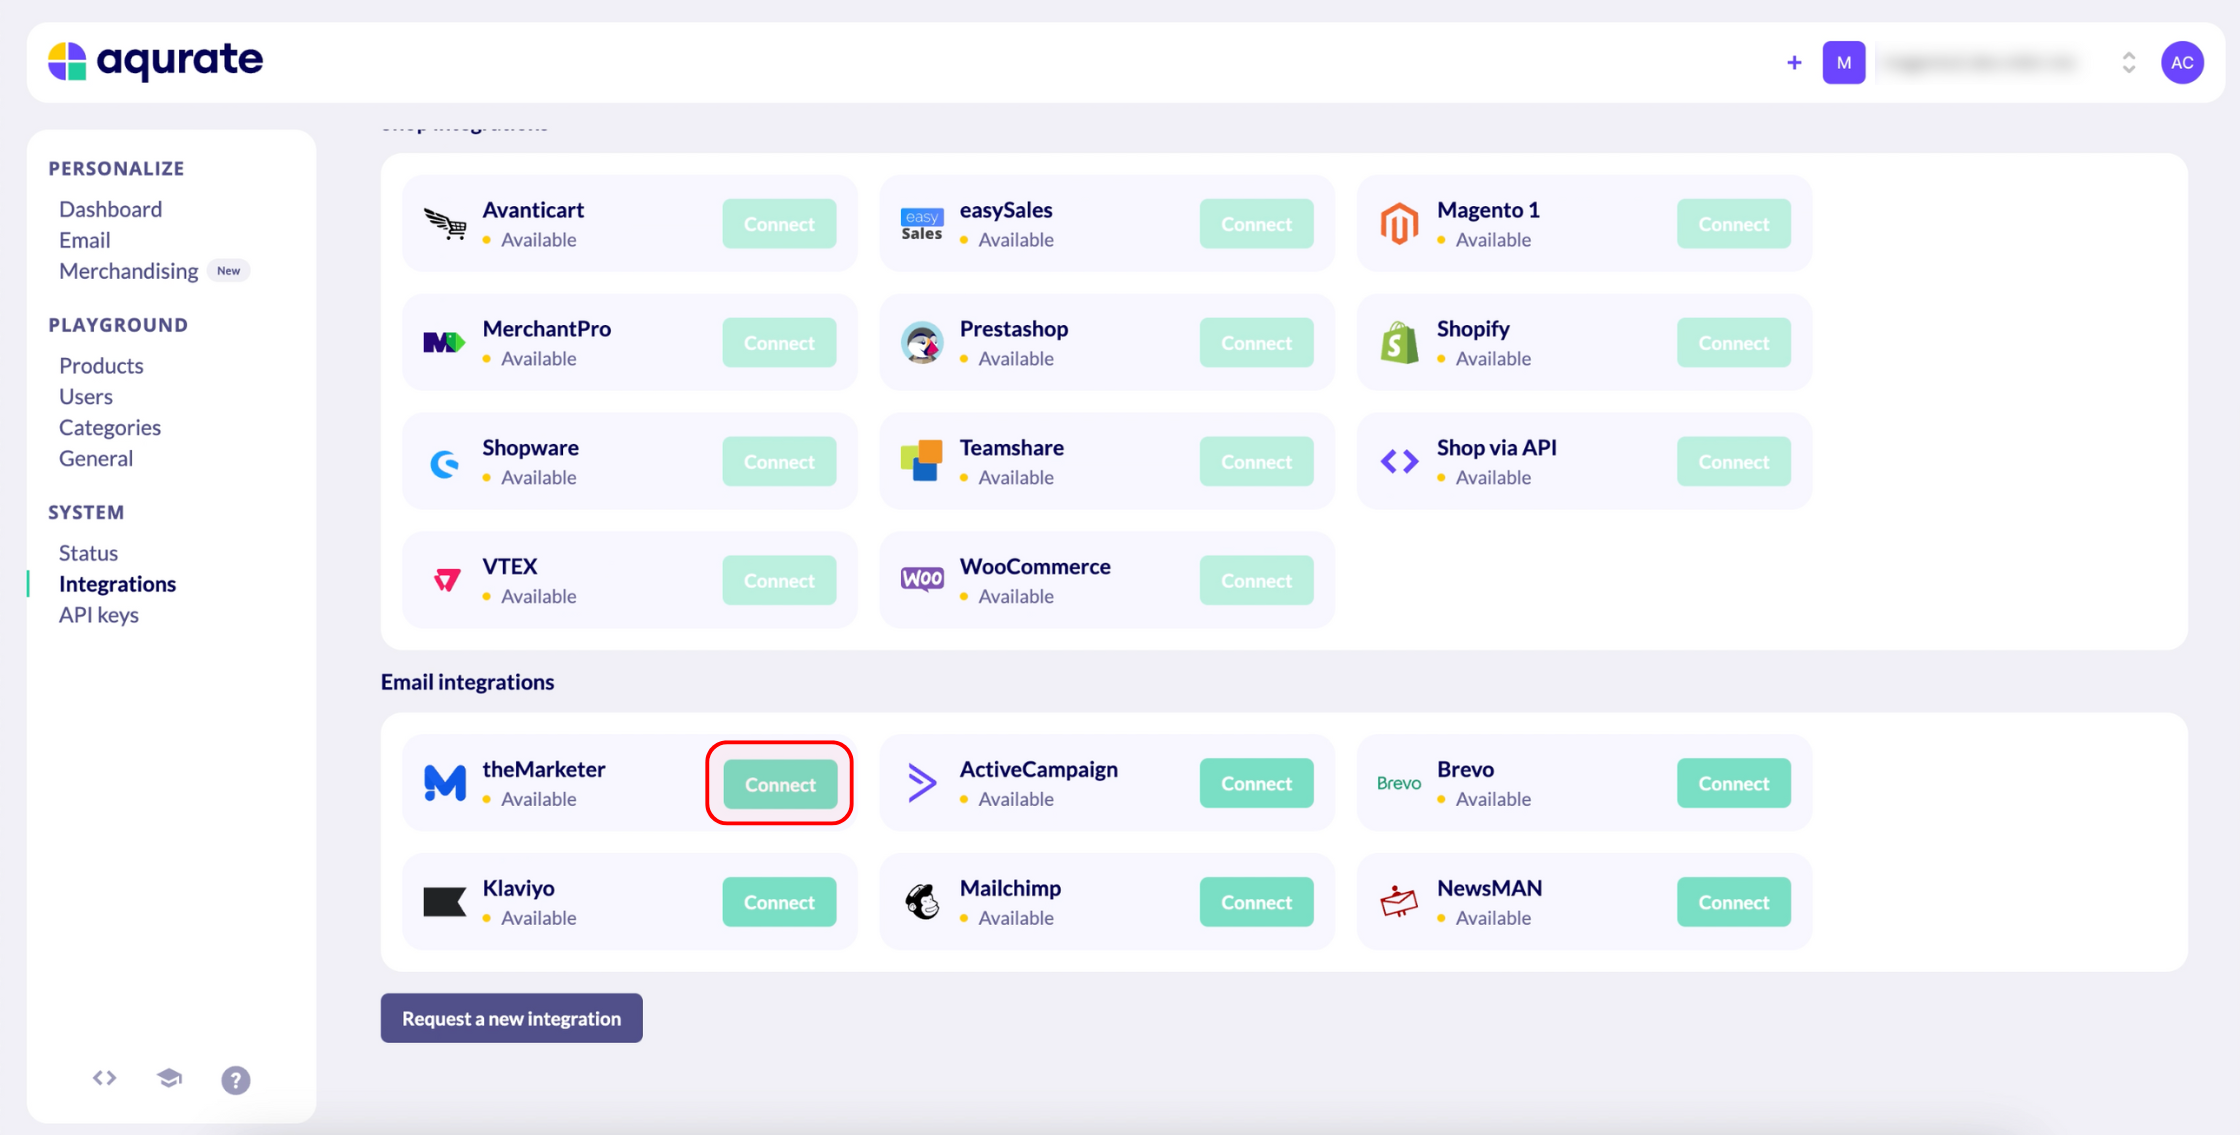Click the easySales logo icon
The width and height of the screenshot is (2240, 1135).
pyautogui.click(x=922, y=224)
